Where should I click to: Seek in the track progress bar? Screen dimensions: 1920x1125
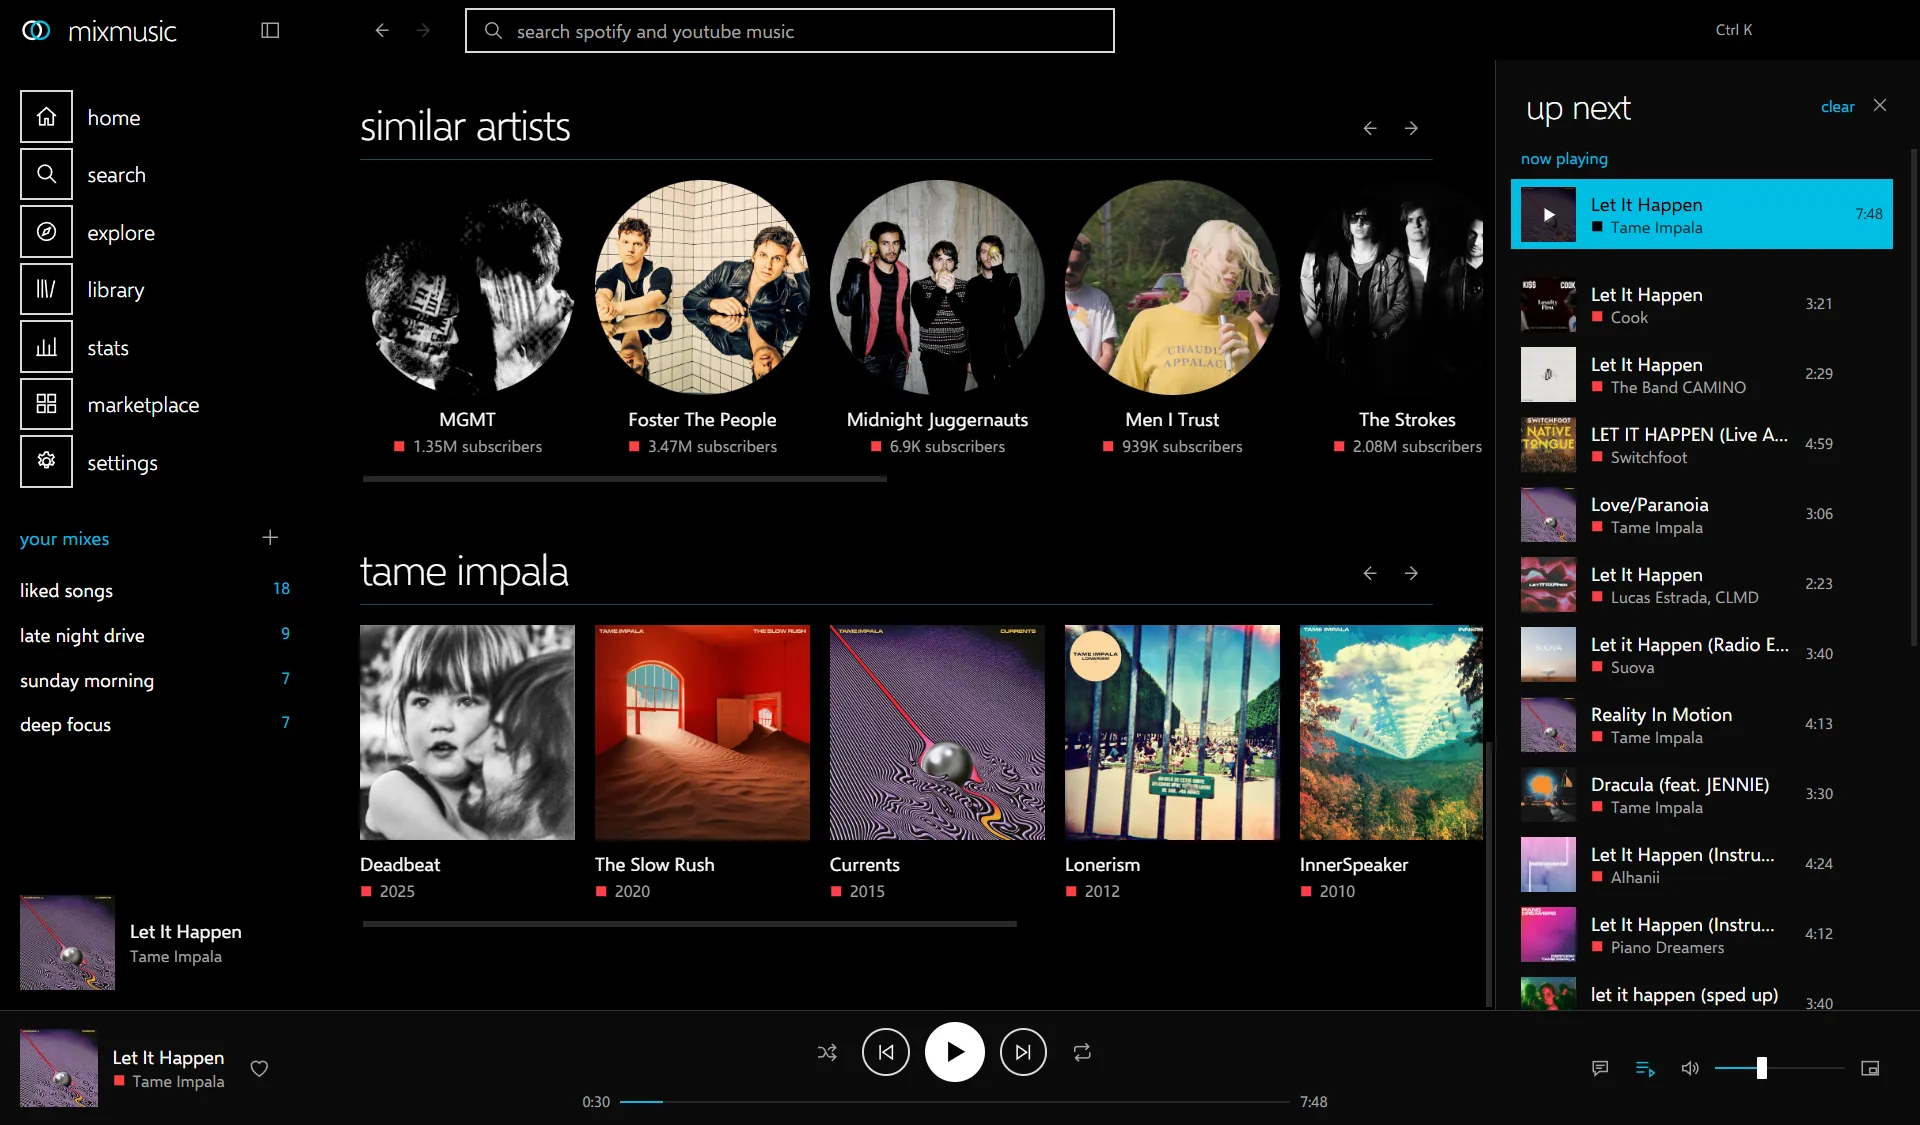954,1101
